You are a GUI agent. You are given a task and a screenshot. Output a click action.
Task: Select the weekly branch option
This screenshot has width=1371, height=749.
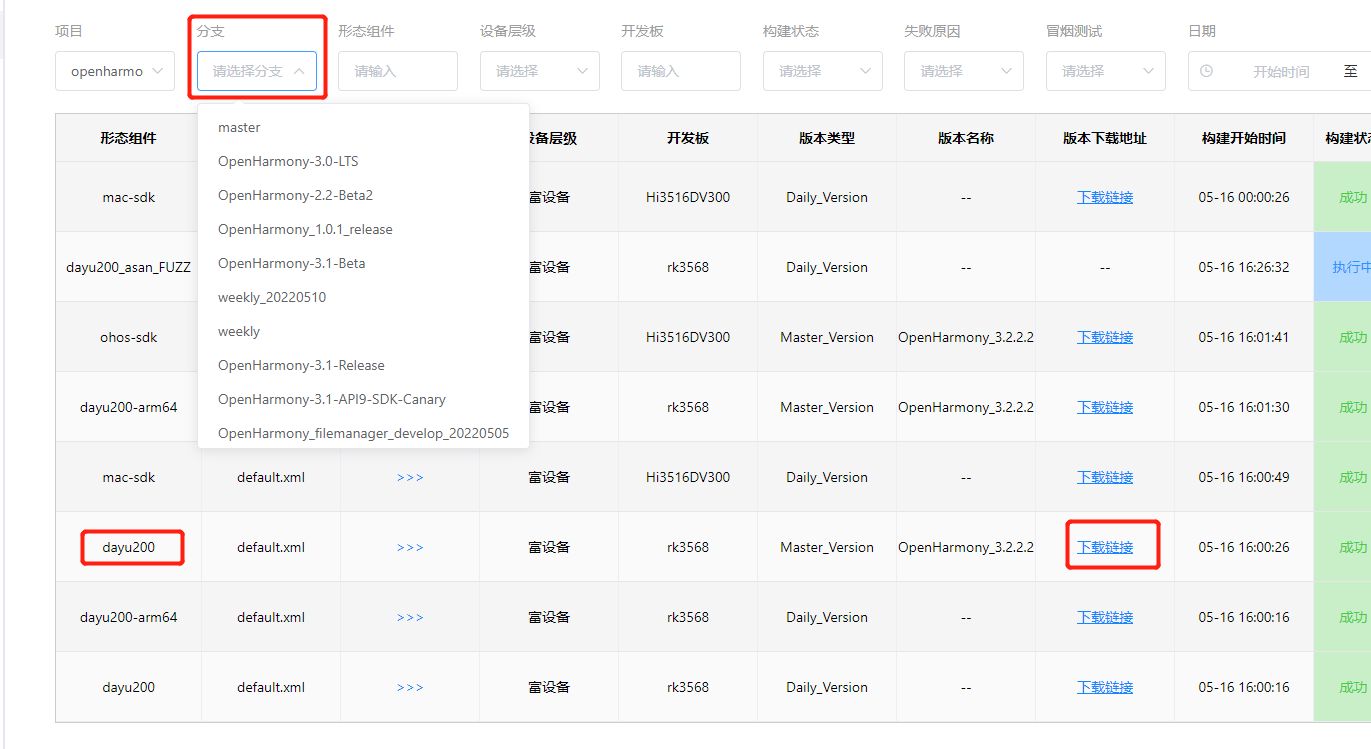tap(364, 331)
